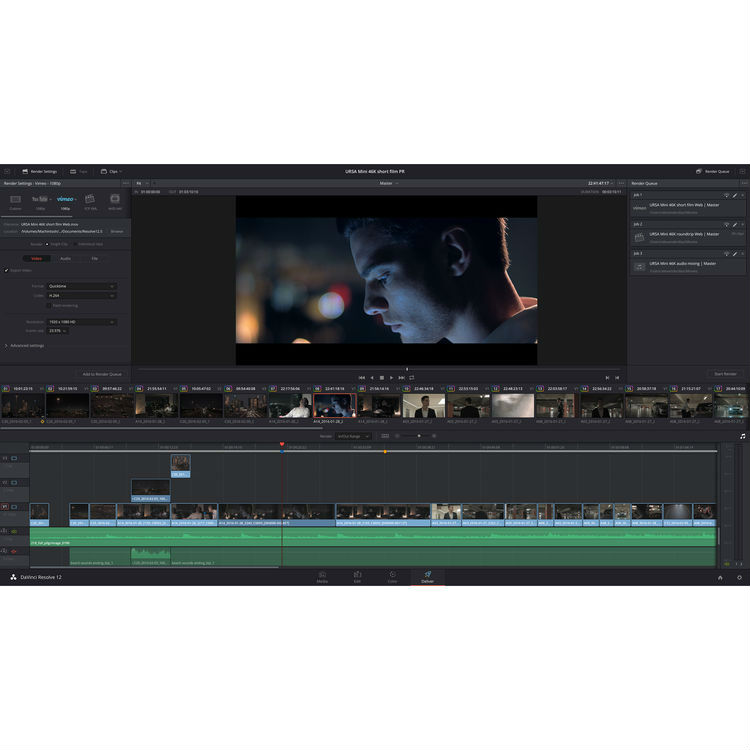Toggle the Export Video checkbox
750x750 pixels.
click(x=7, y=270)
